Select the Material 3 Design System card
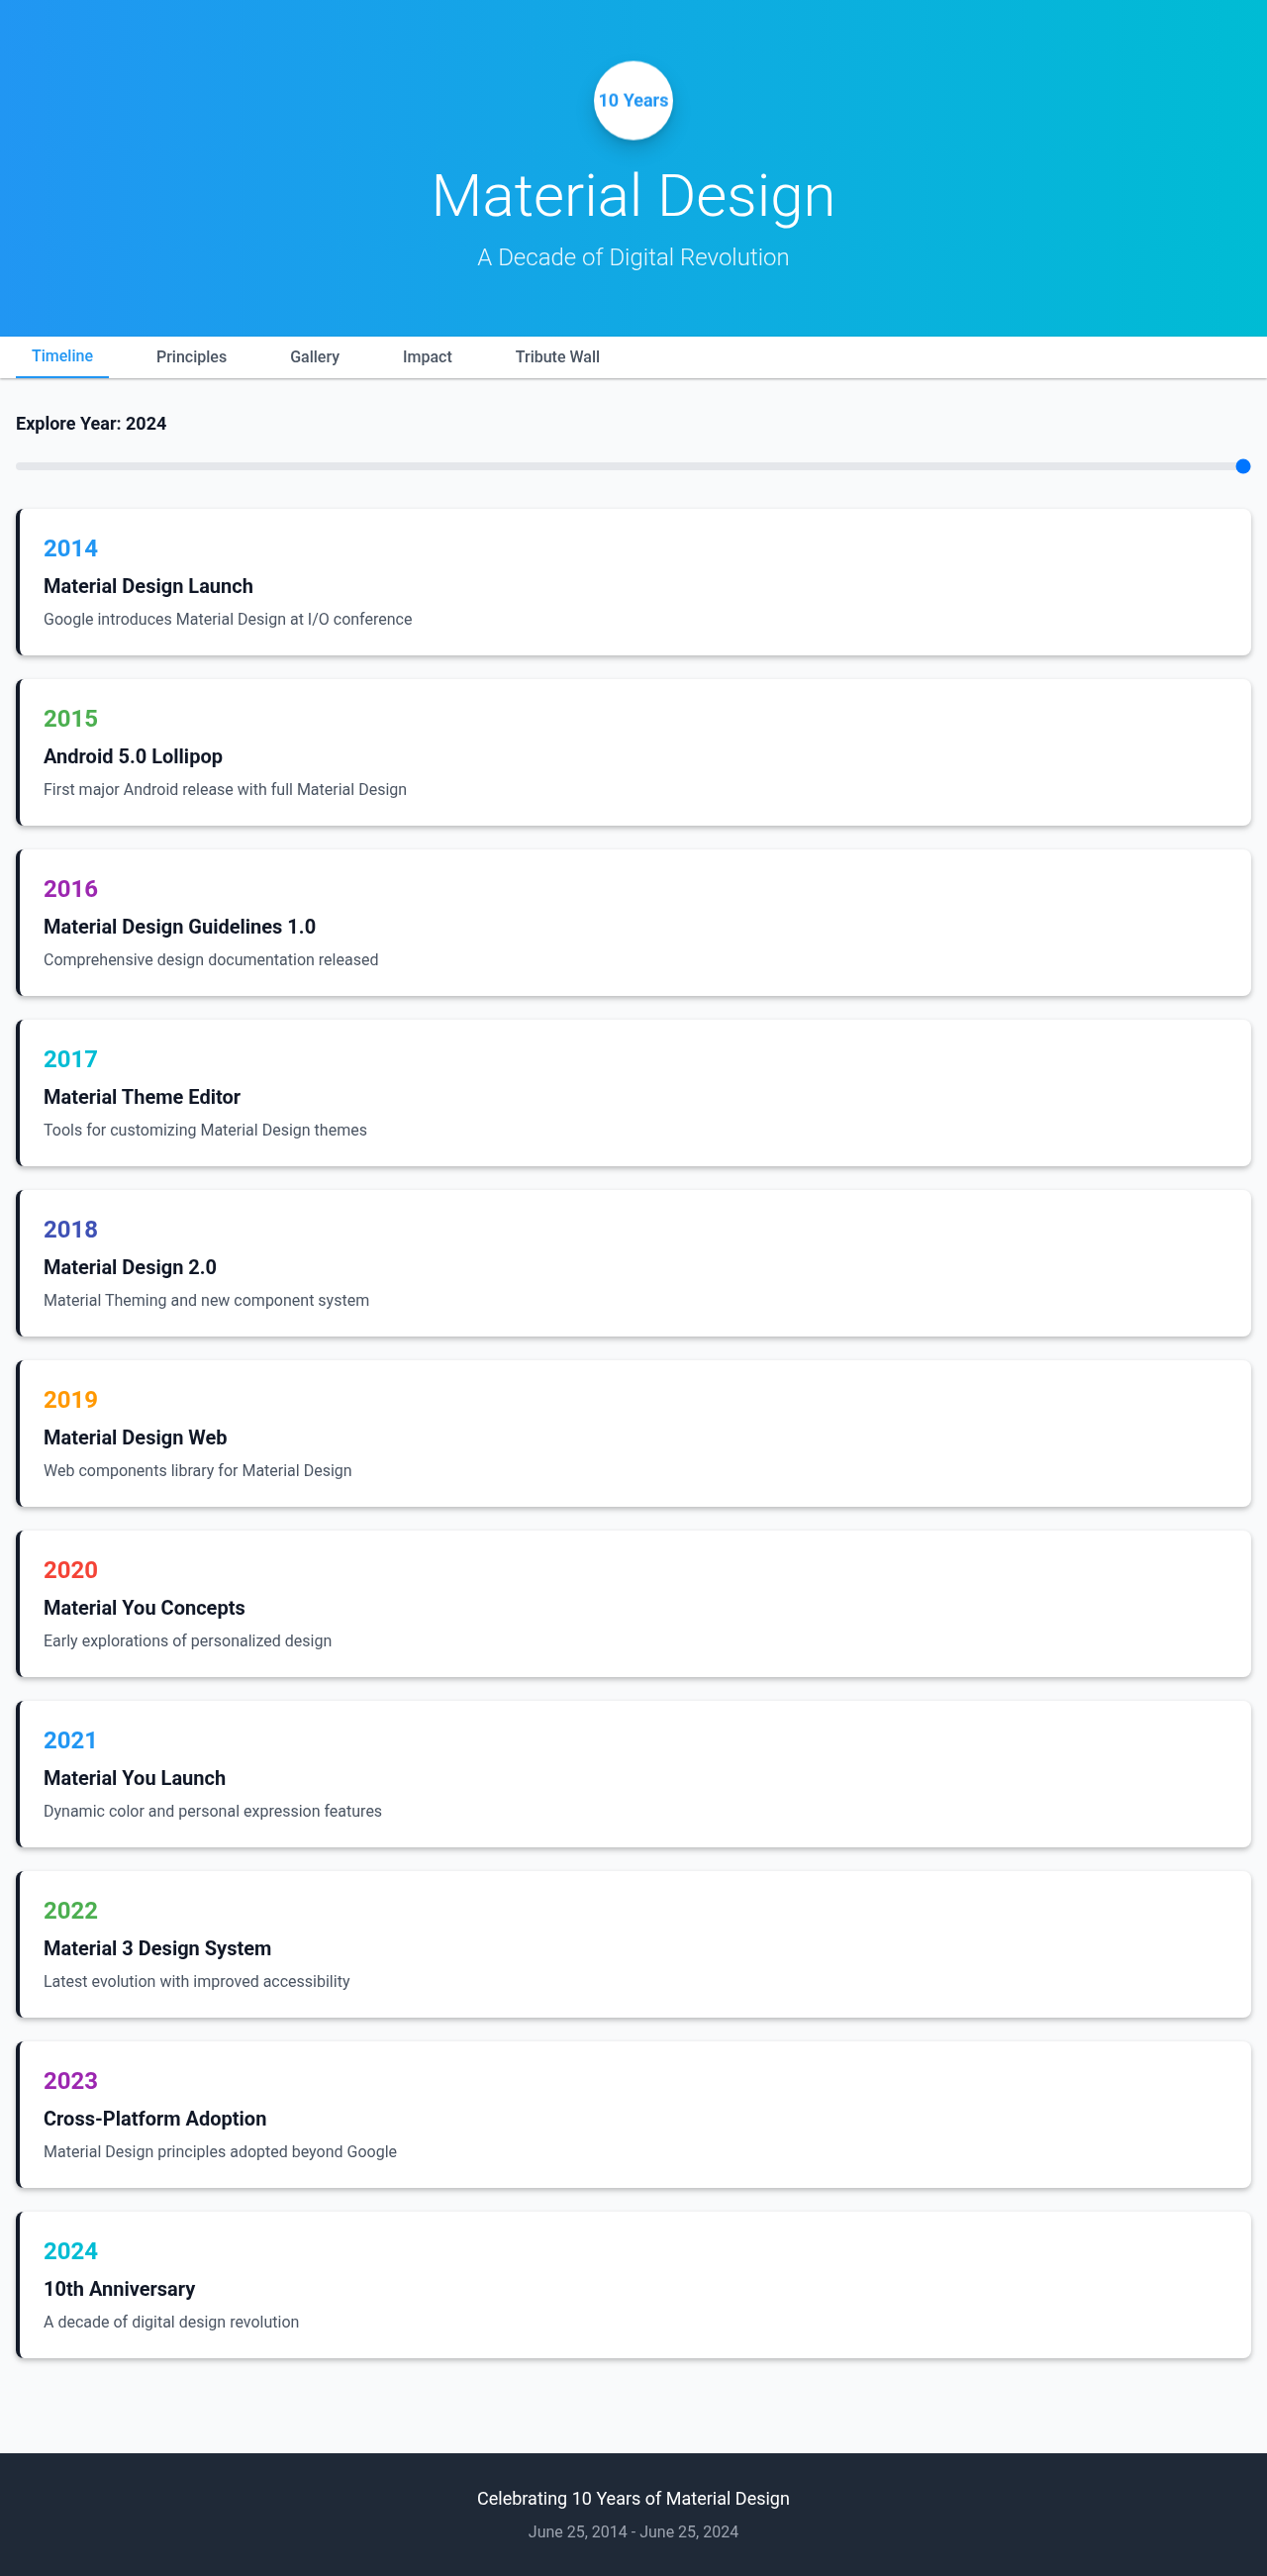 point(633,1944)
